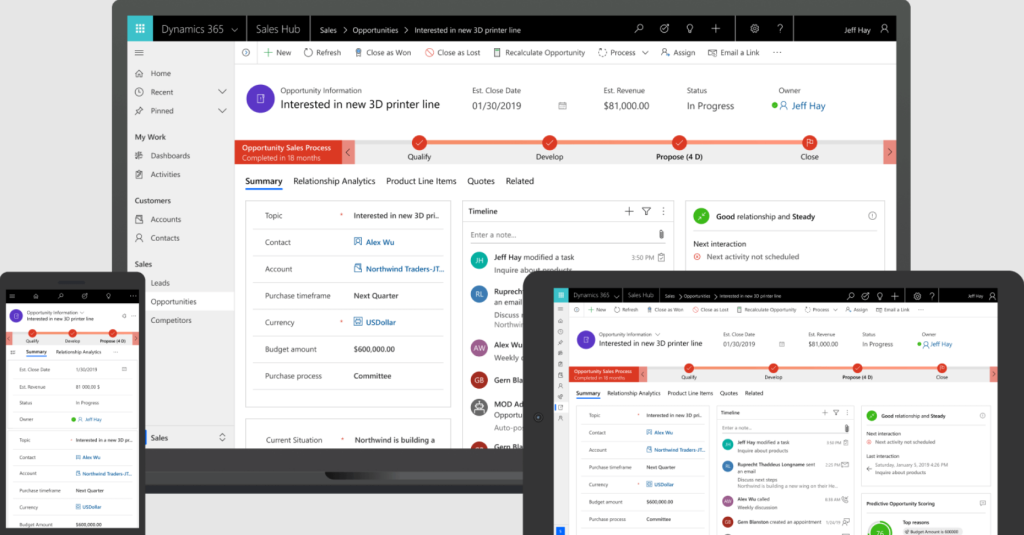The image size is (1024, 535).
Task: Switch to the Product Line Items tab on large monitor
Action: click(421, 181)
